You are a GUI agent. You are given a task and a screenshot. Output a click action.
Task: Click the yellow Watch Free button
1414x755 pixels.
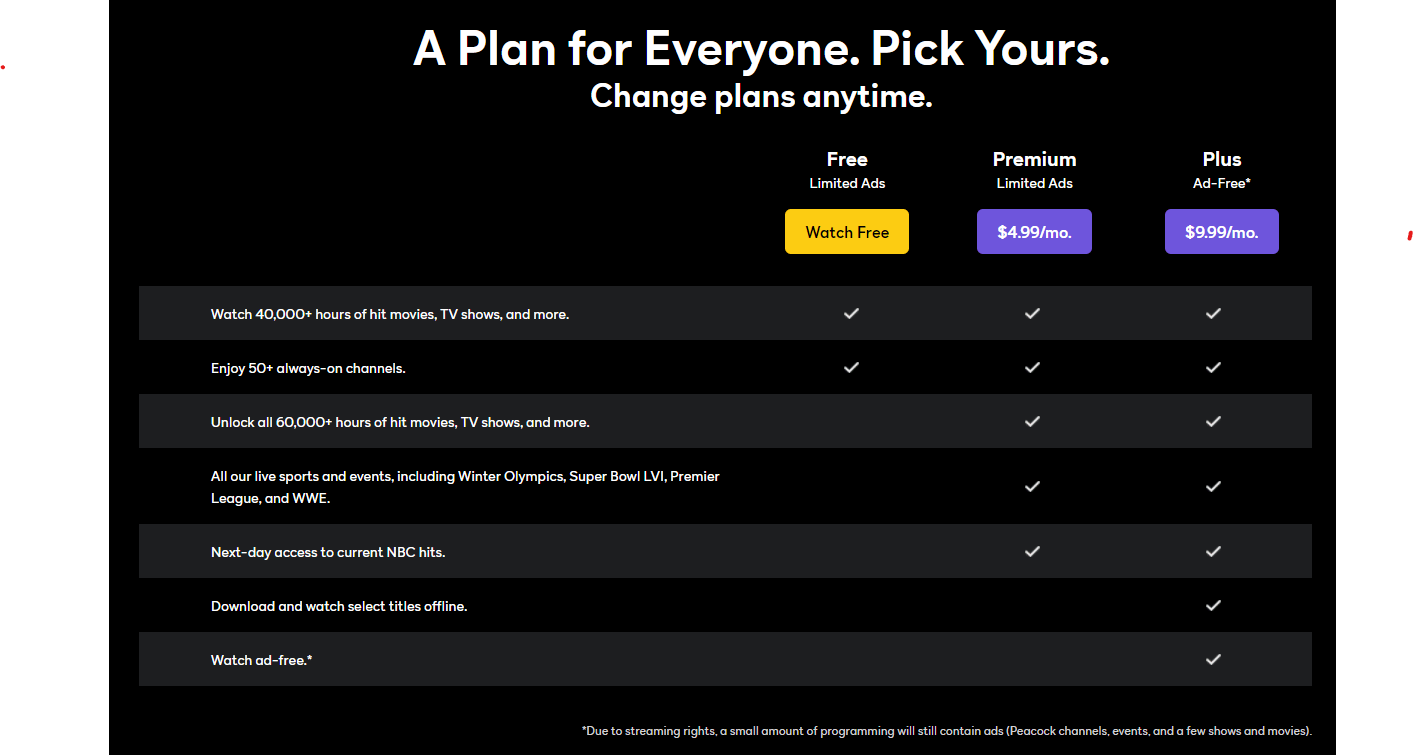847,231
